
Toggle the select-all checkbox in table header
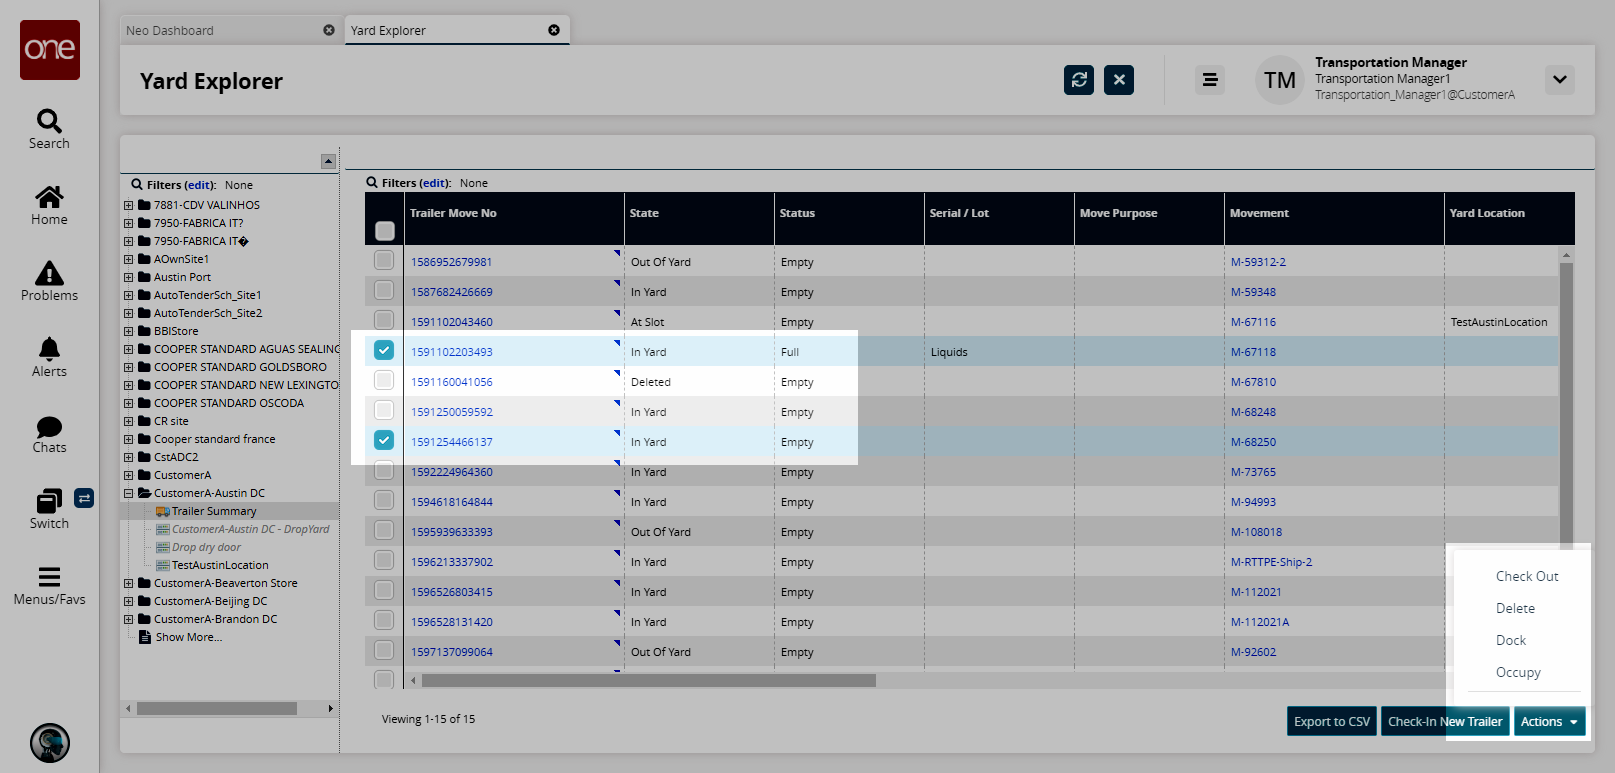(384, 231)
